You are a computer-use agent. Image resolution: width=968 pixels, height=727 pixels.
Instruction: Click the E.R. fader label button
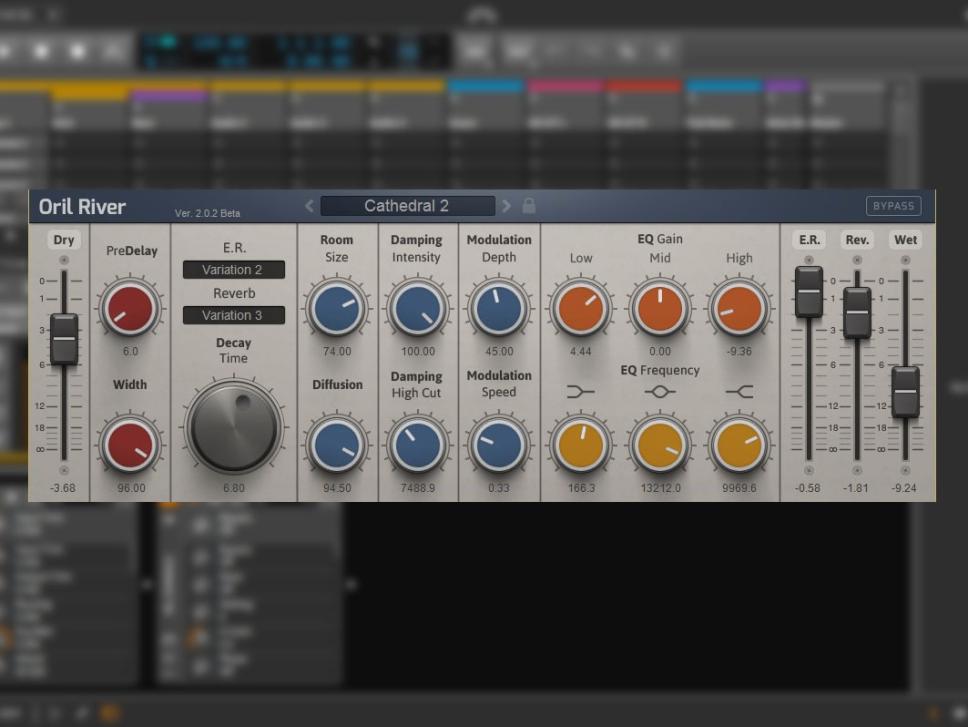click(809, 240)
